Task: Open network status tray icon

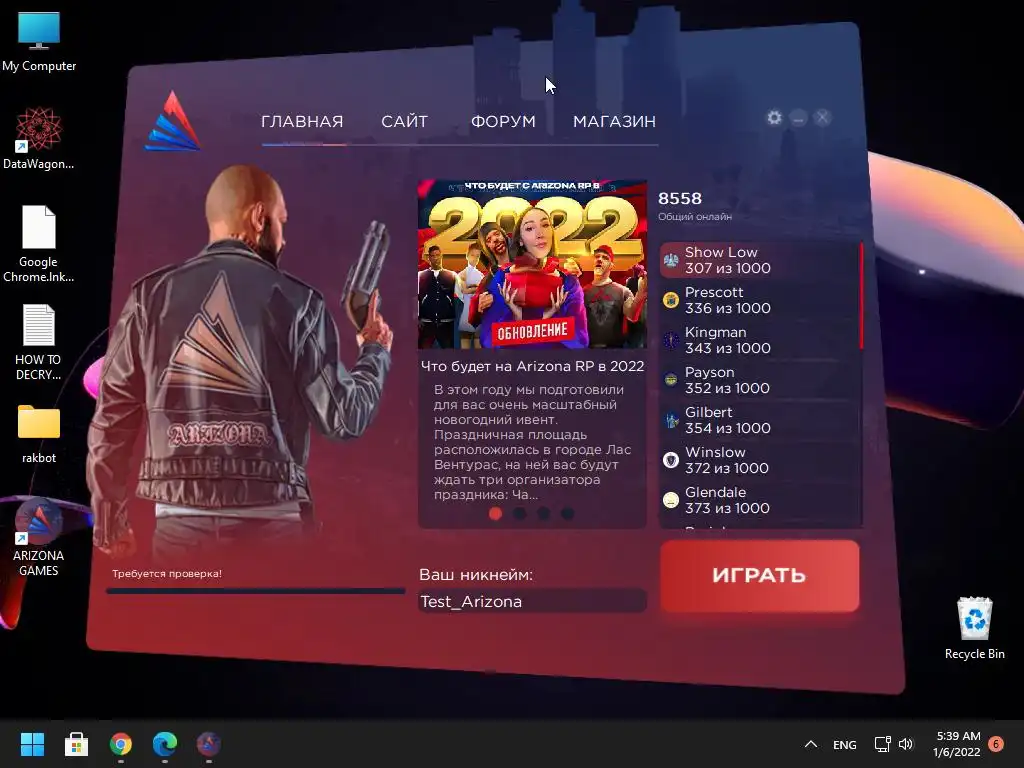Action: tap(883, 744)
